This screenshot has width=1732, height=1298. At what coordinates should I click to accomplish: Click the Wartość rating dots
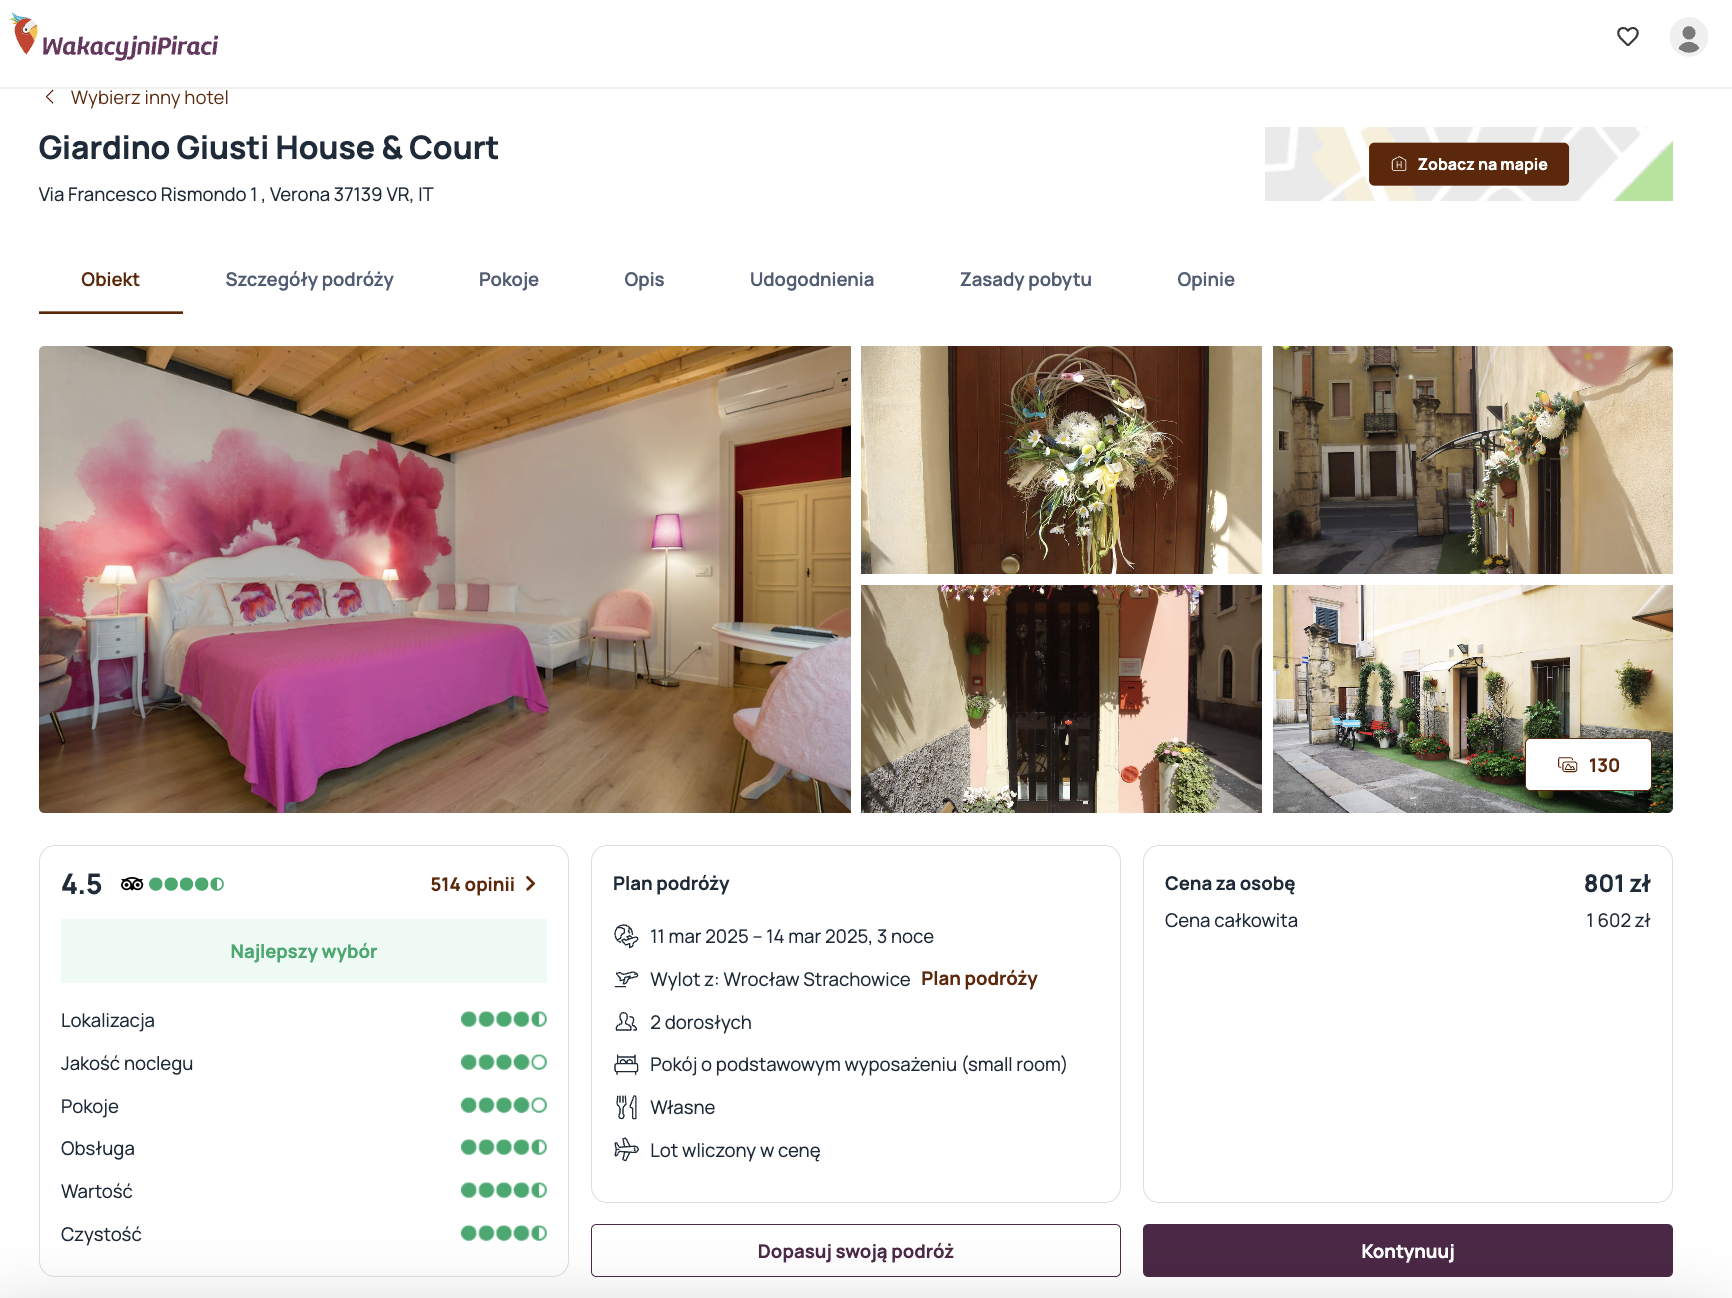point(504,1190)
